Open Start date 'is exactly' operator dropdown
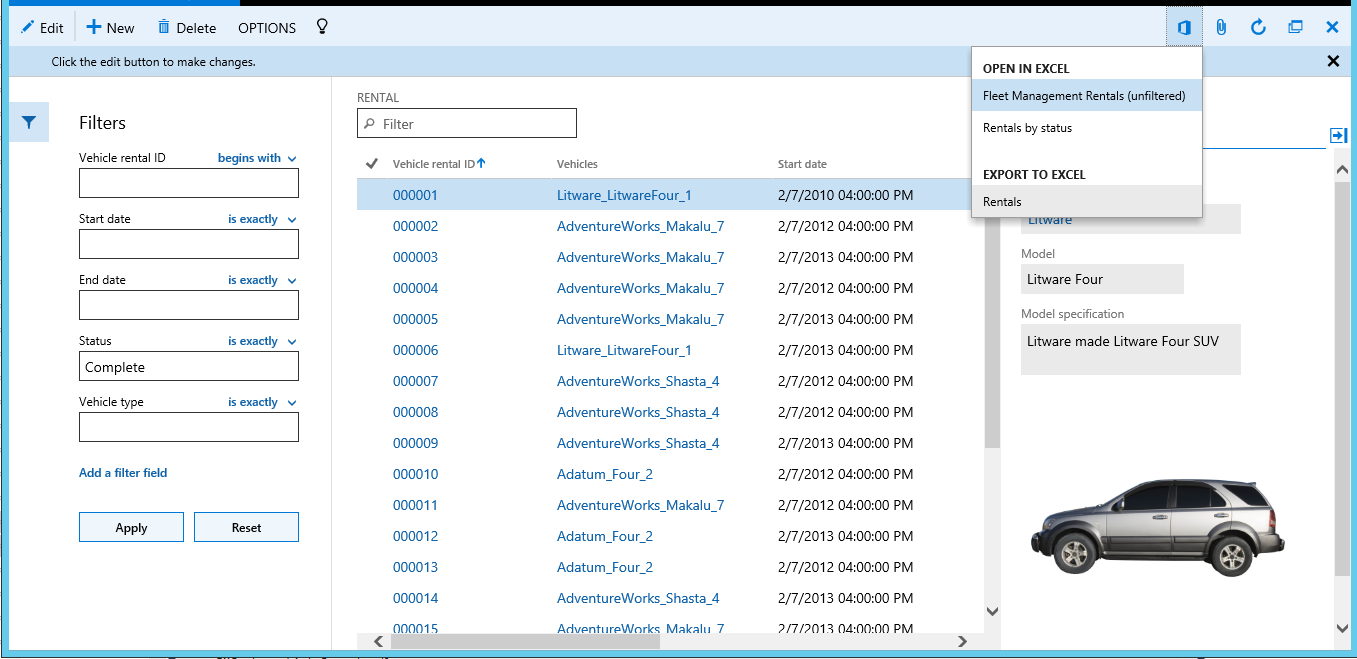Image resolution: width=1357 pixels, height=659 pixels. (x=262, y=219)
